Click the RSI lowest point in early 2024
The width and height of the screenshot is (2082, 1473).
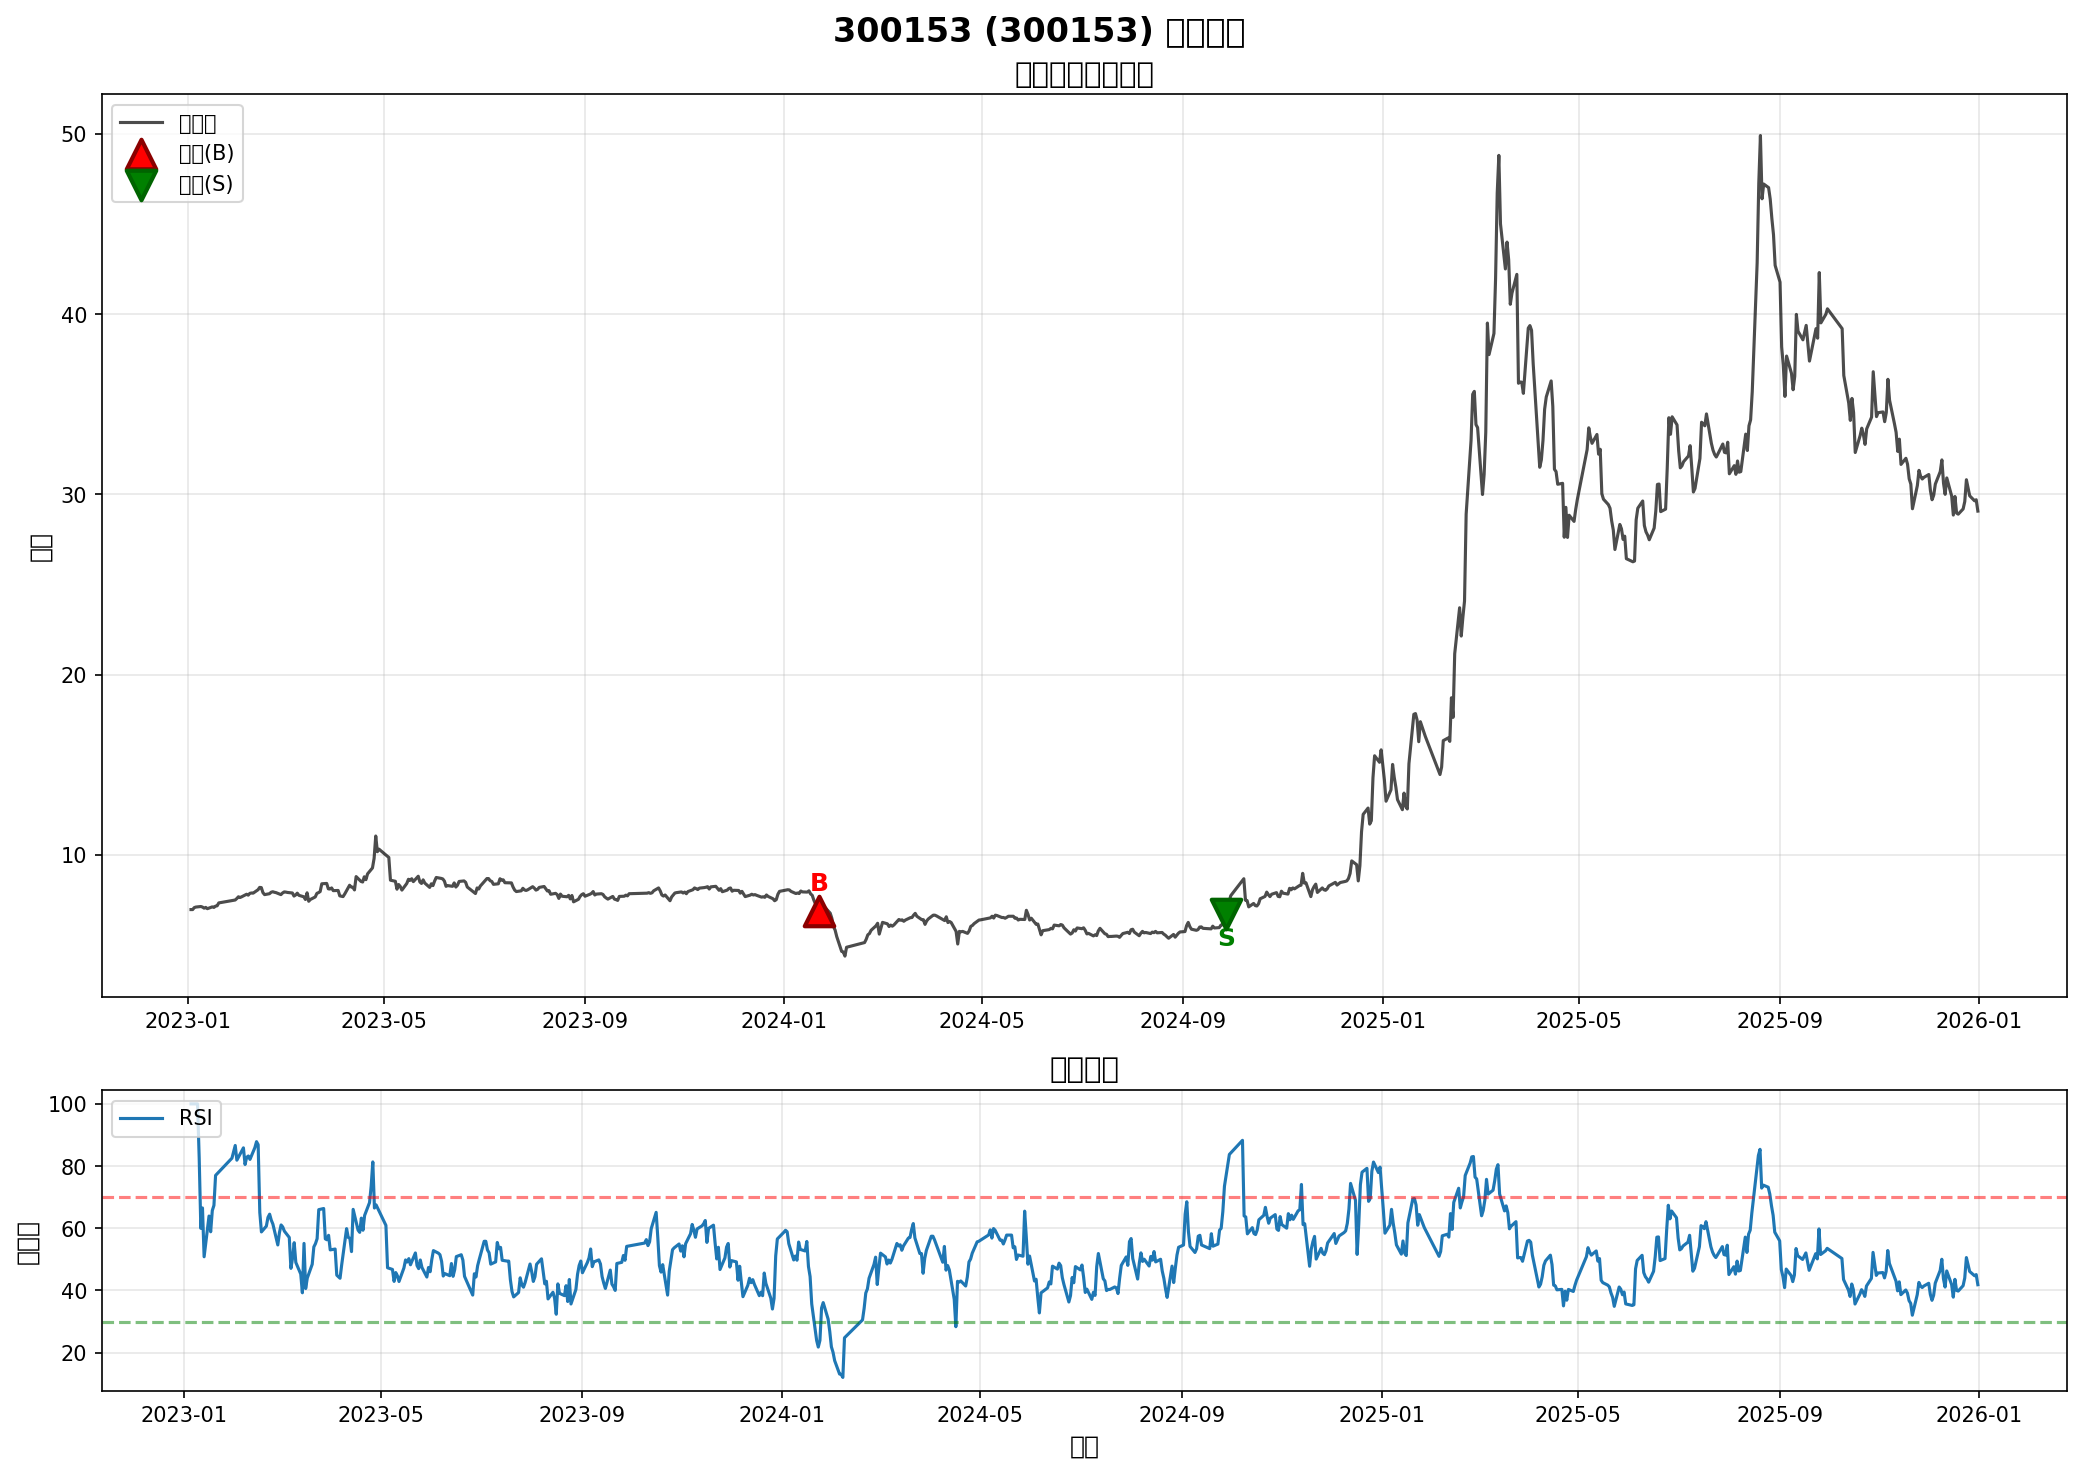tap(842, 1377)
